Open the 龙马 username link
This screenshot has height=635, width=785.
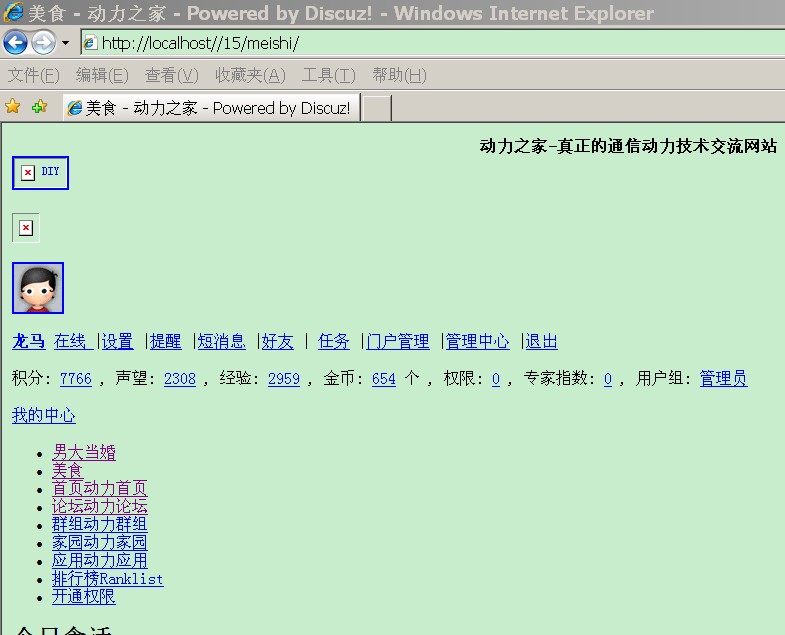click(29, 342)
